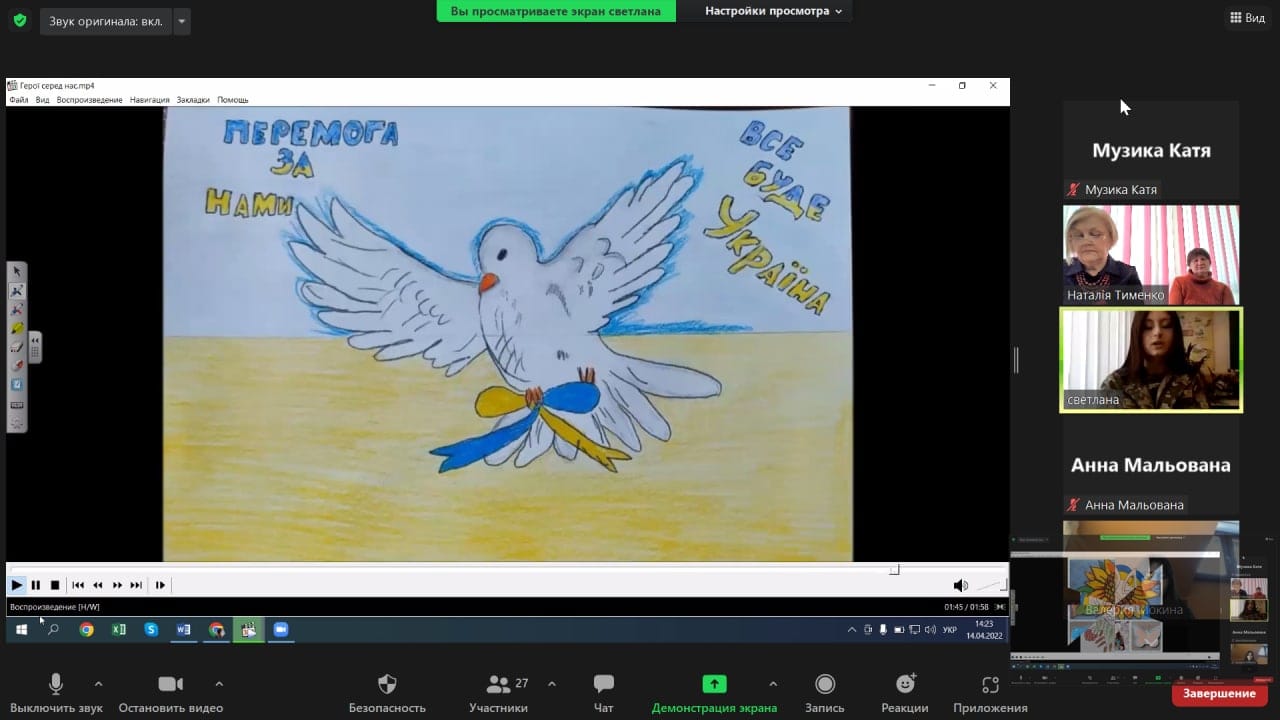Click the red Завершение button
The height and width of the screenshot is (720, 1280).
pyautogui.click(x=1219, y=693)
